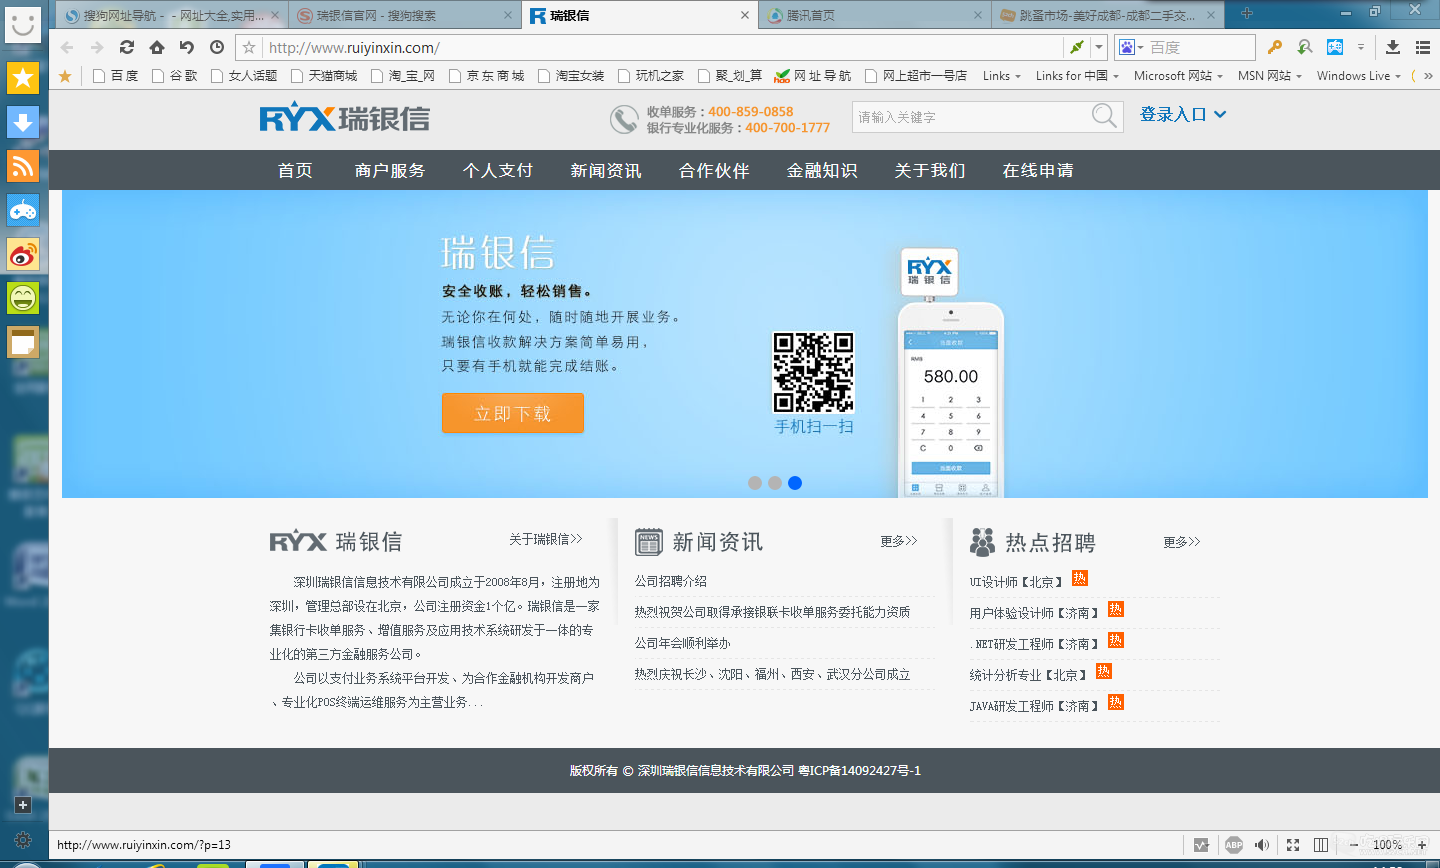Screen dimensions: 1440x868
Task: Show more bookmarks with the overflow chevron
Action: [x=1428, y=76]
